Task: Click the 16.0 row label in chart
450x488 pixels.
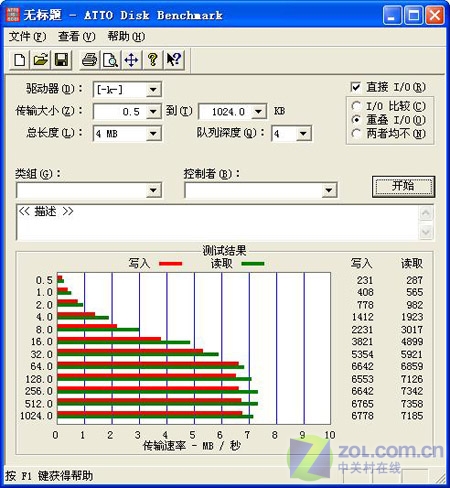Action: (42, 342)
